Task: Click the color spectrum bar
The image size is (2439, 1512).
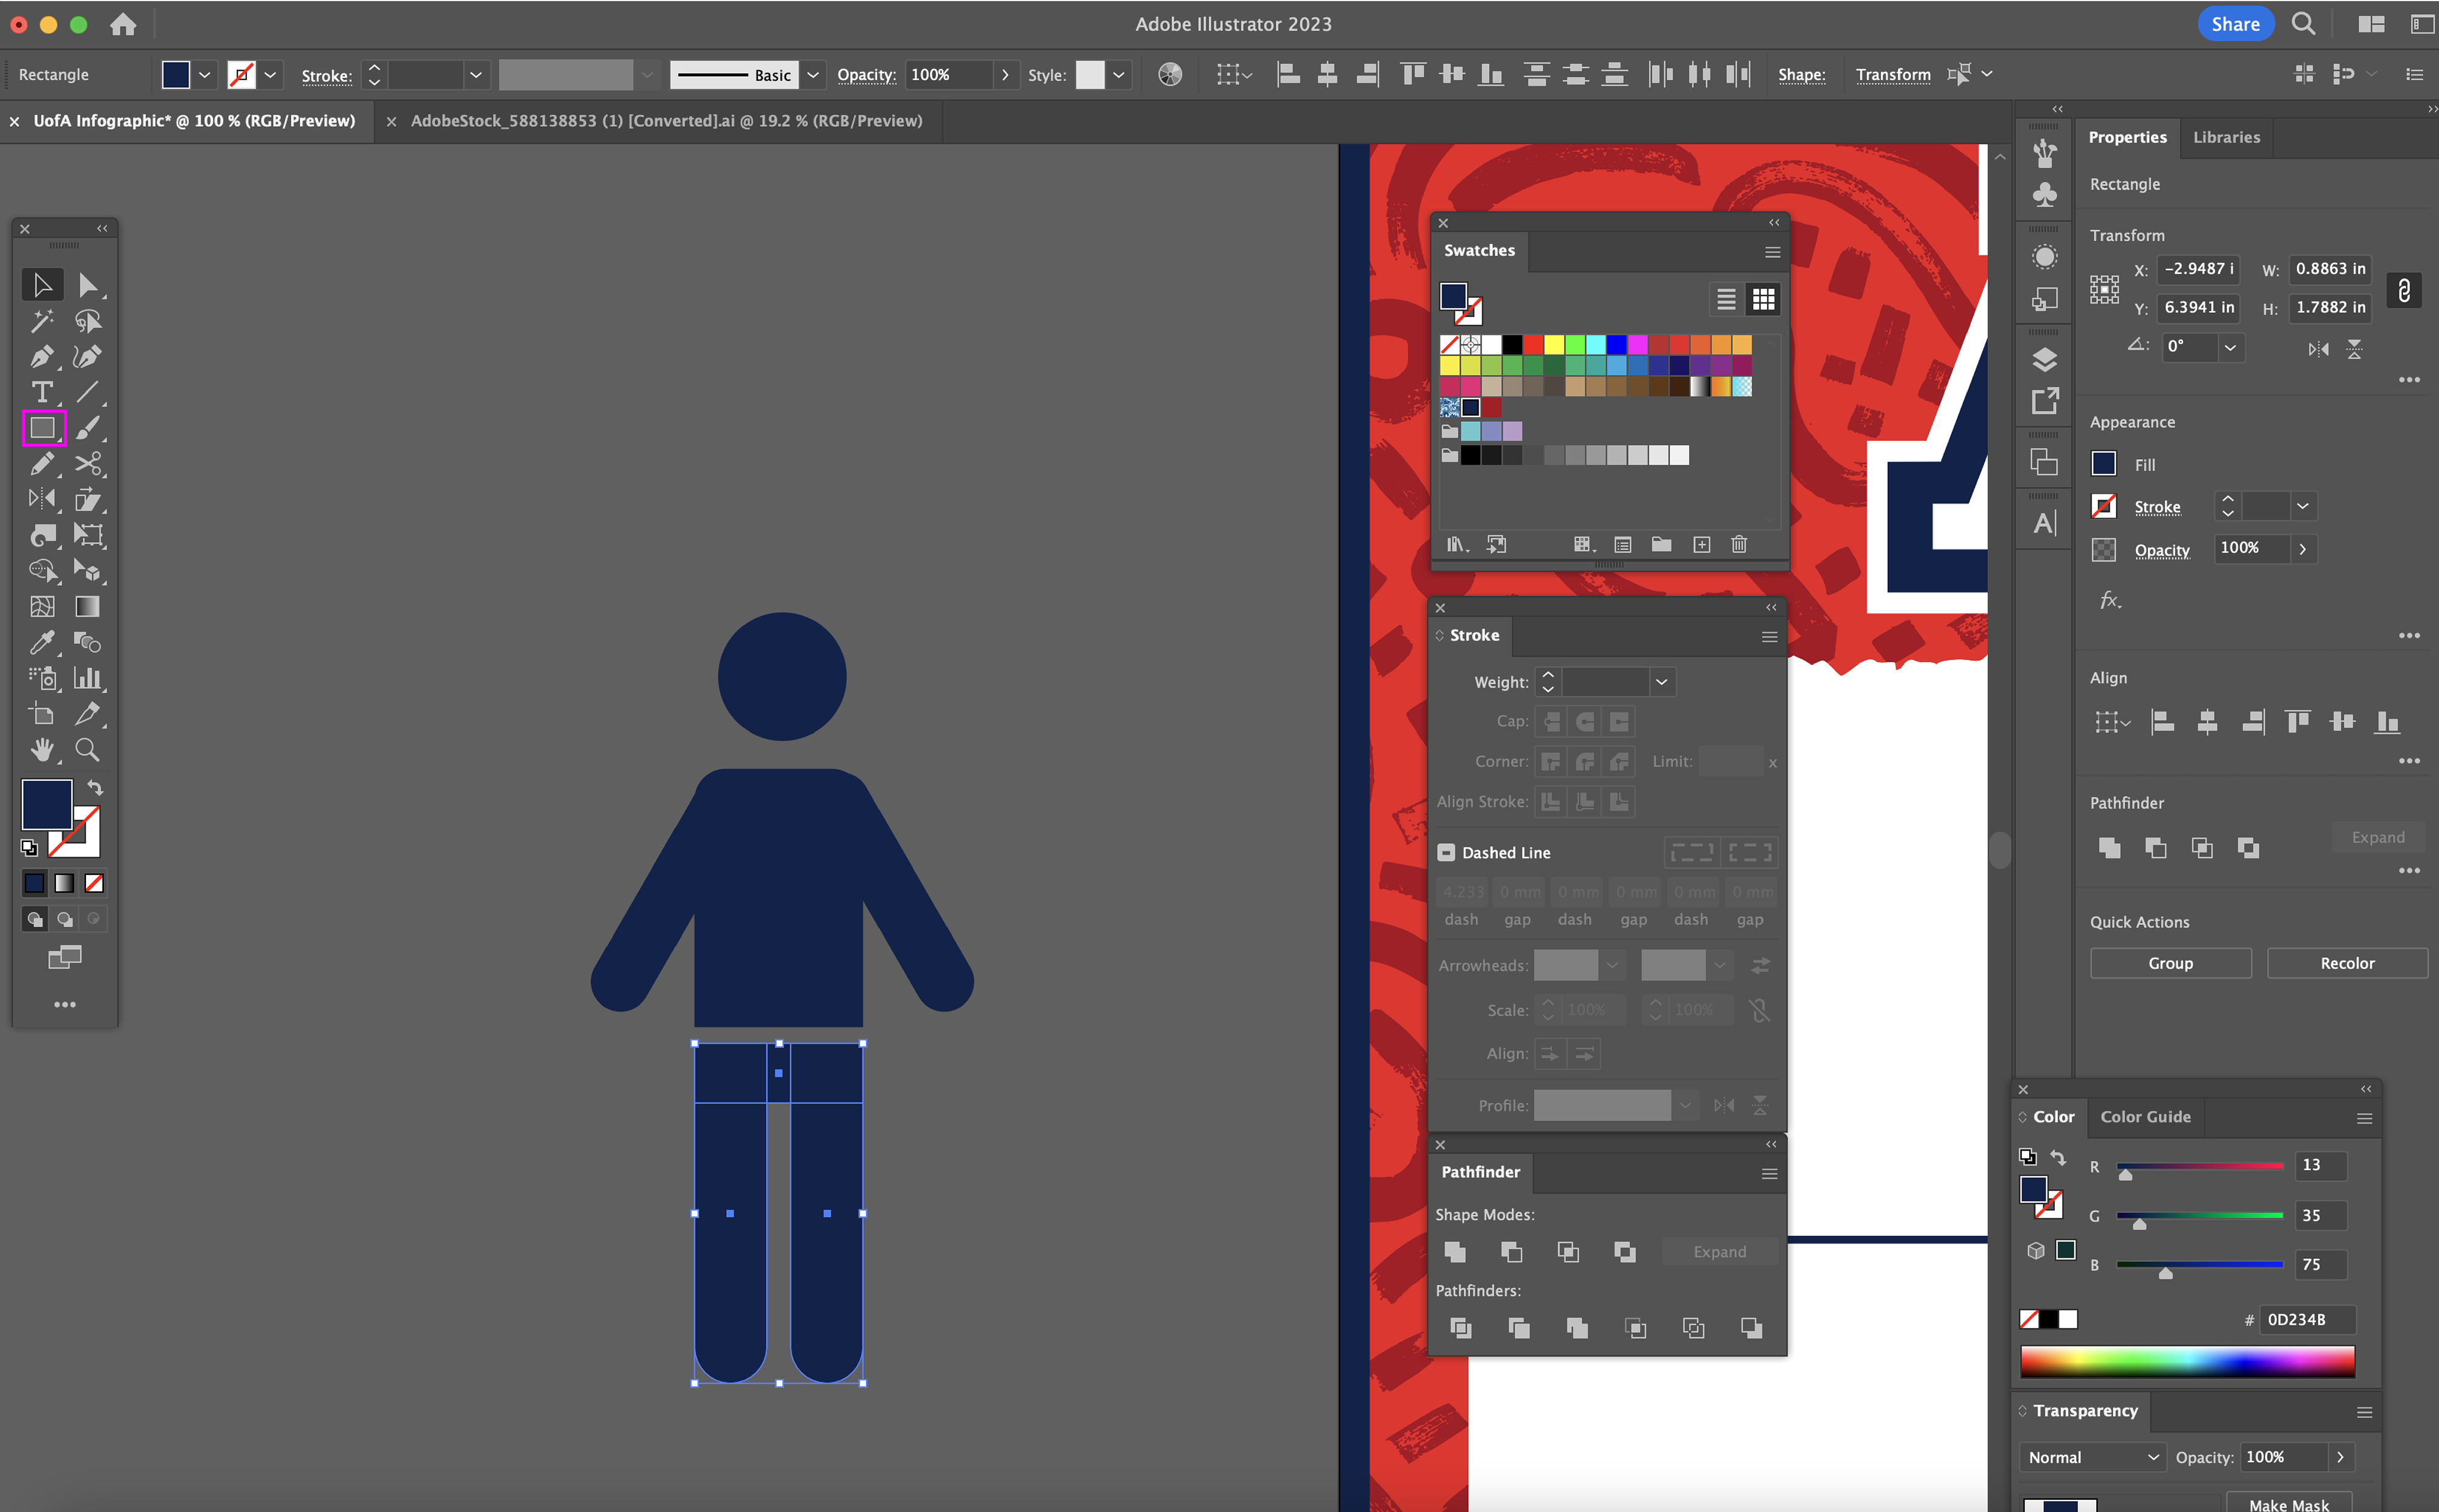Action: point(2187,1361)
